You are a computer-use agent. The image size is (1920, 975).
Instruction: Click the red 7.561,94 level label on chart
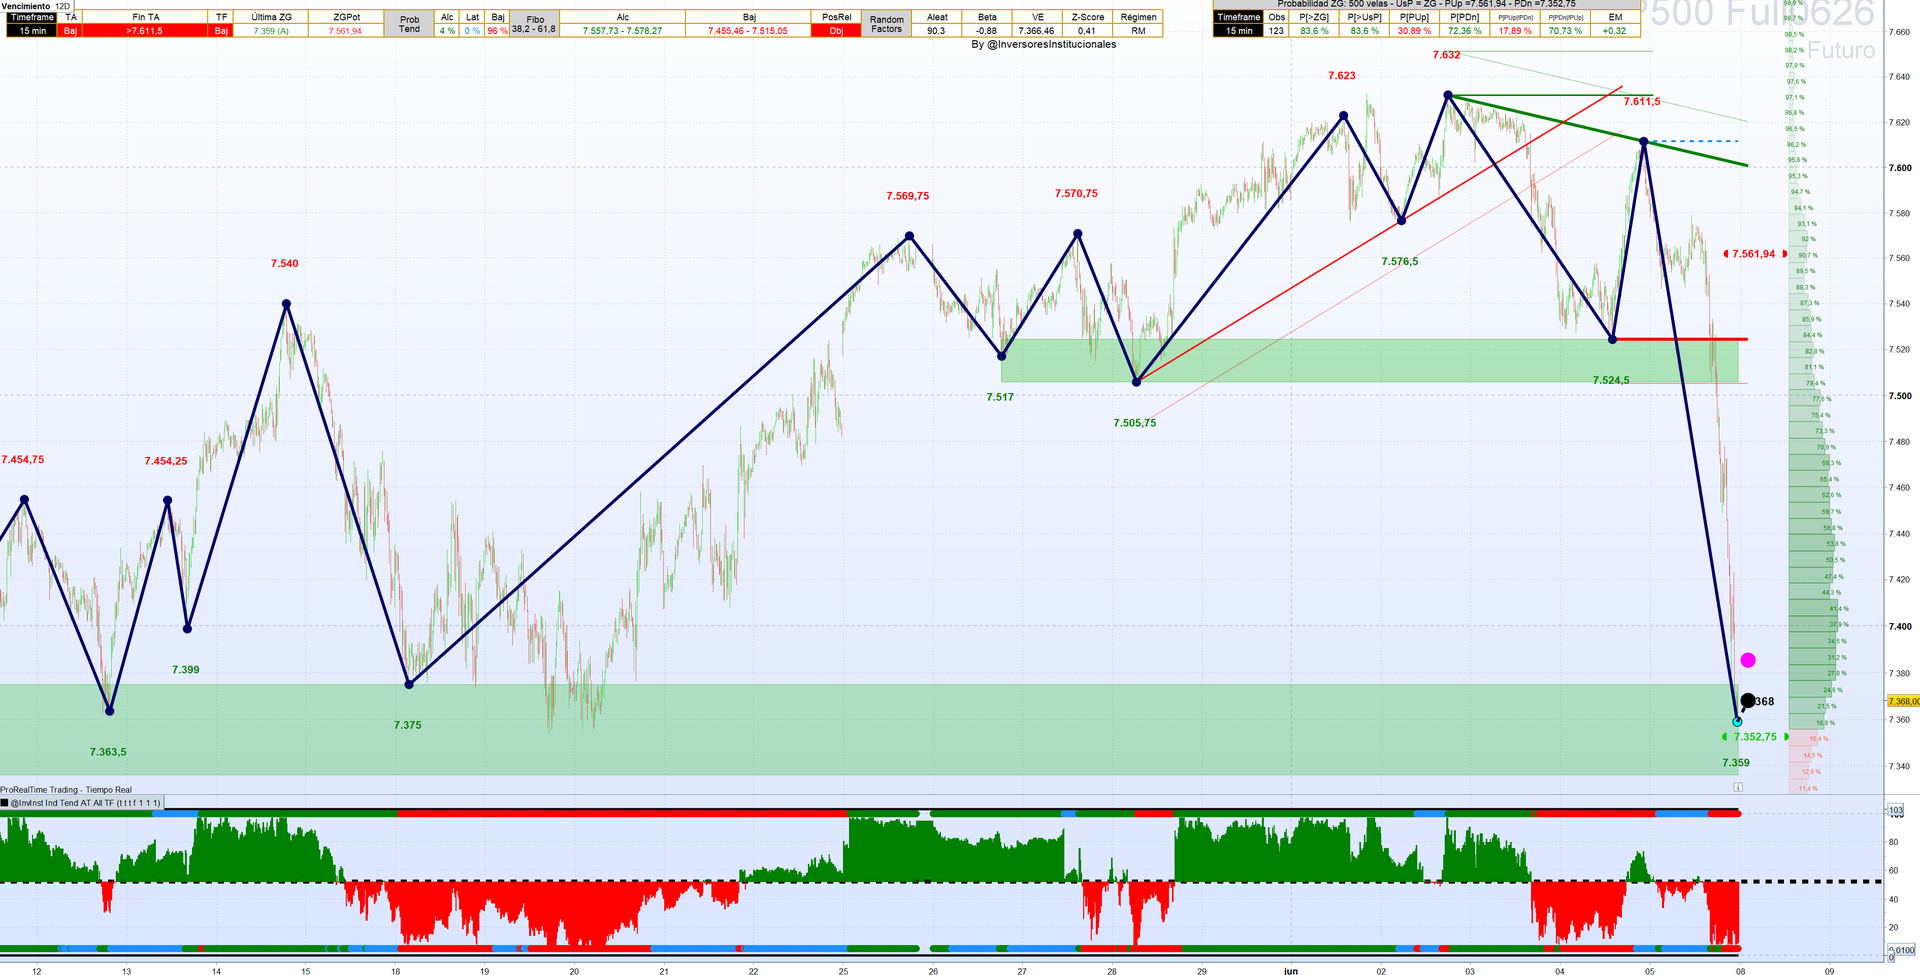pos(1754,254)
